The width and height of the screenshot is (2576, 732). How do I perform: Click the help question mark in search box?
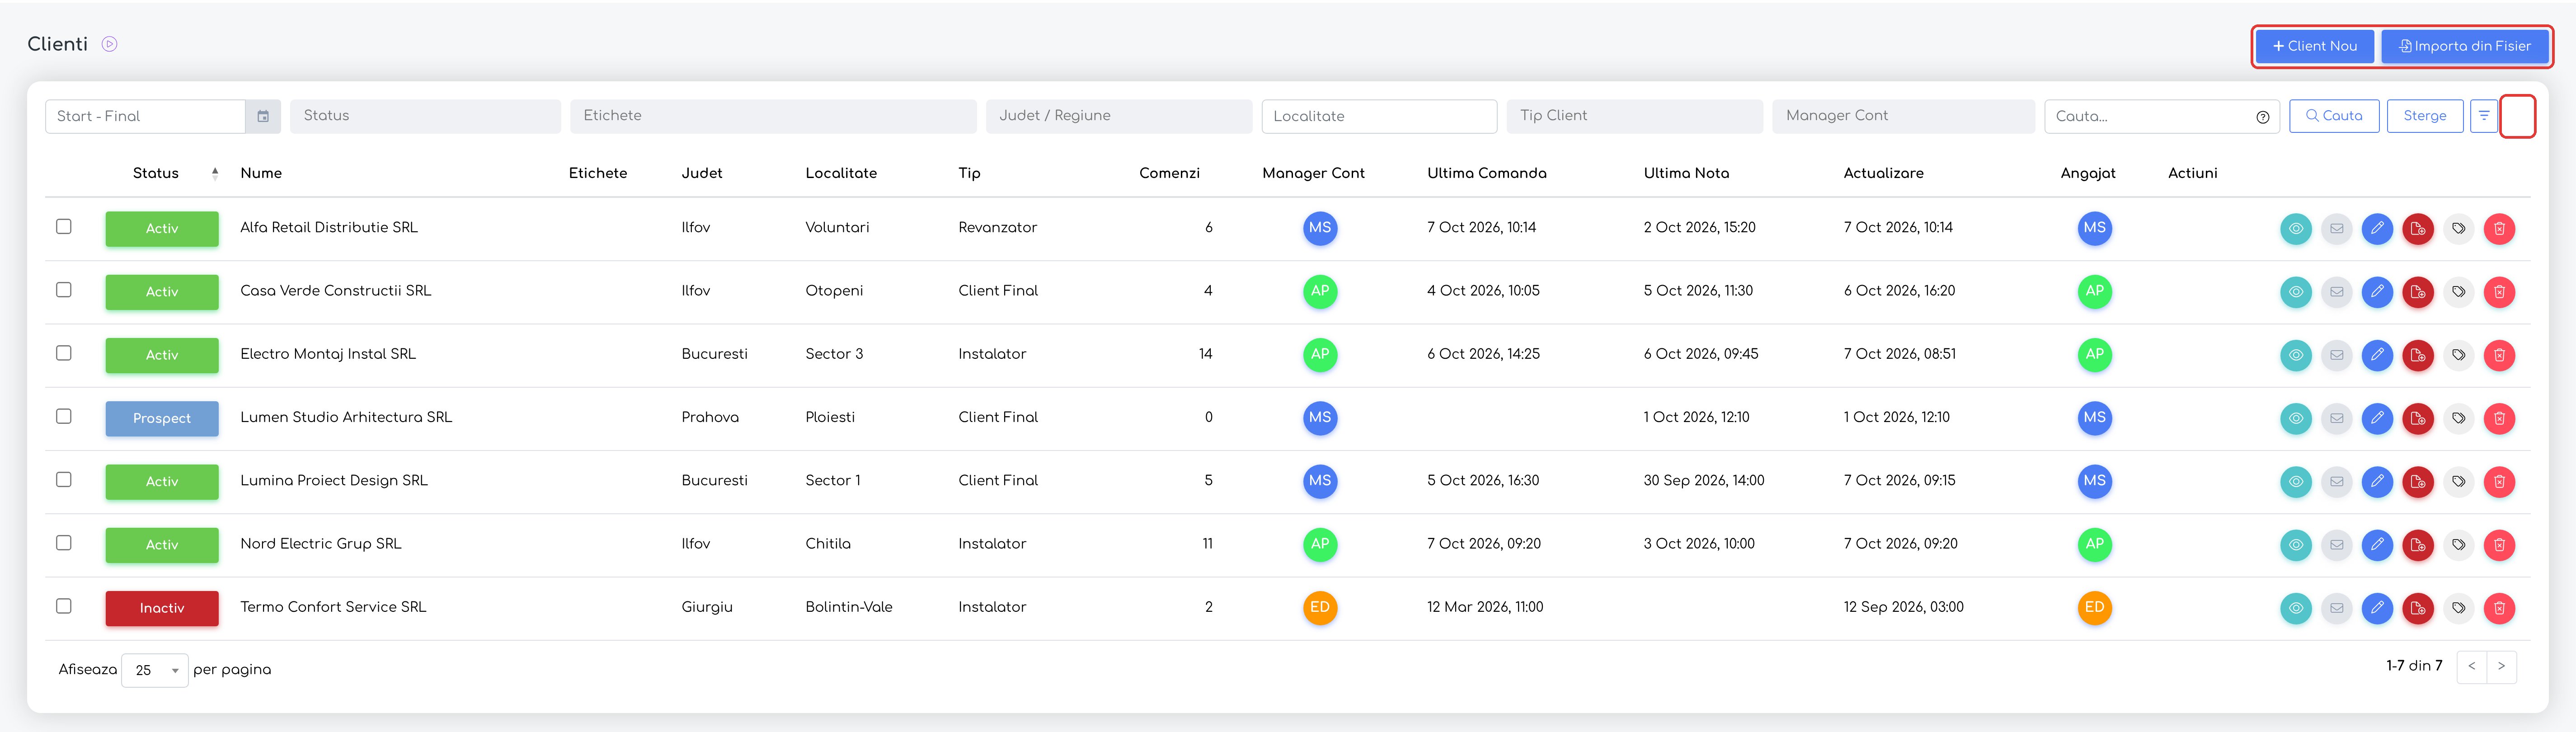(2263, 117)
